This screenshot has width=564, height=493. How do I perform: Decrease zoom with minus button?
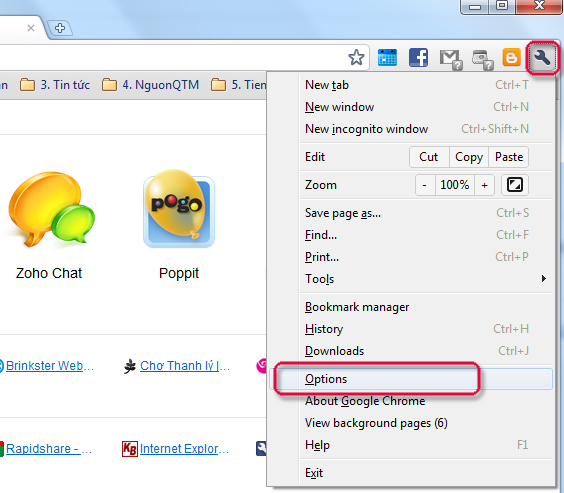pos(425,185)
